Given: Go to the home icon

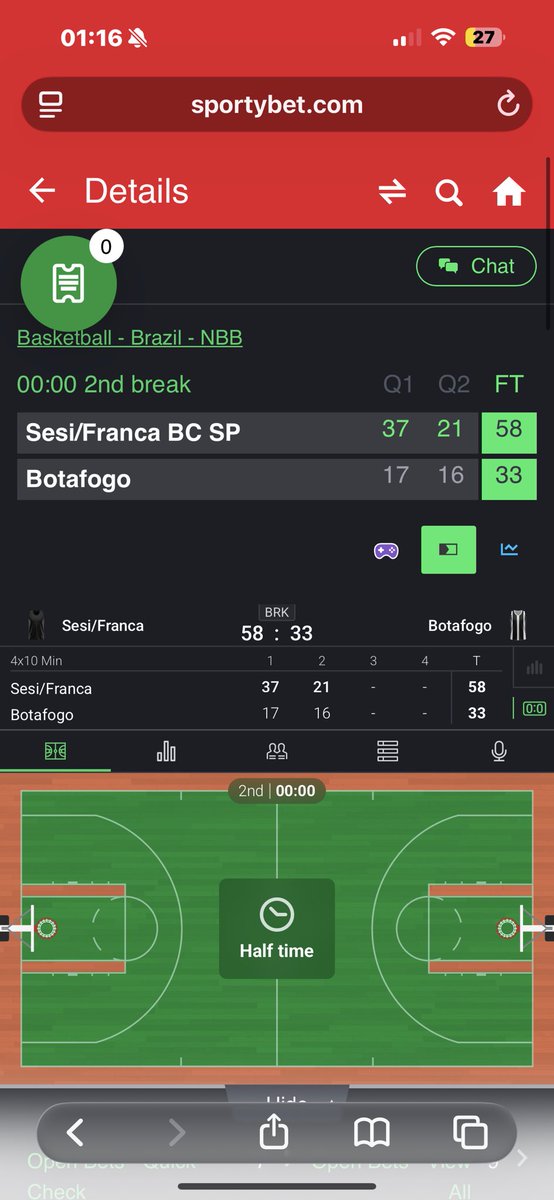Looking at the screenshot, I should tap(509, 192).
